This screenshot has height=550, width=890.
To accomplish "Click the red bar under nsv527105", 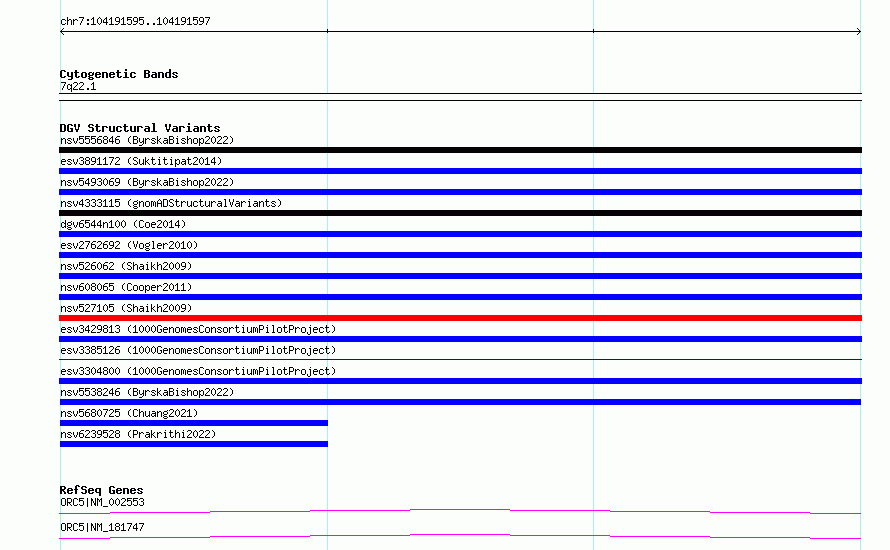I will (x=460, y=318).
